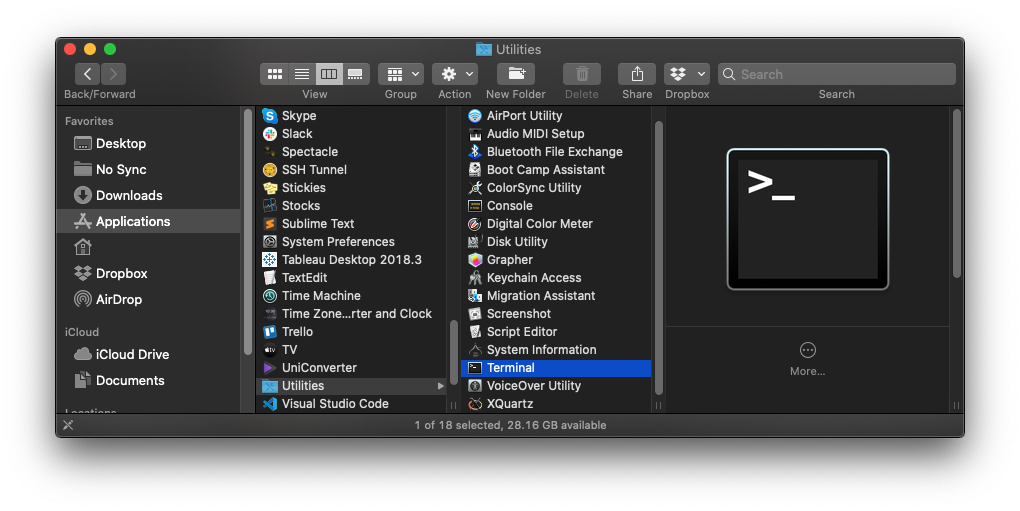Select Visual Studio Code in list
Screen dimensions: 1020x511
click(352, 404)
